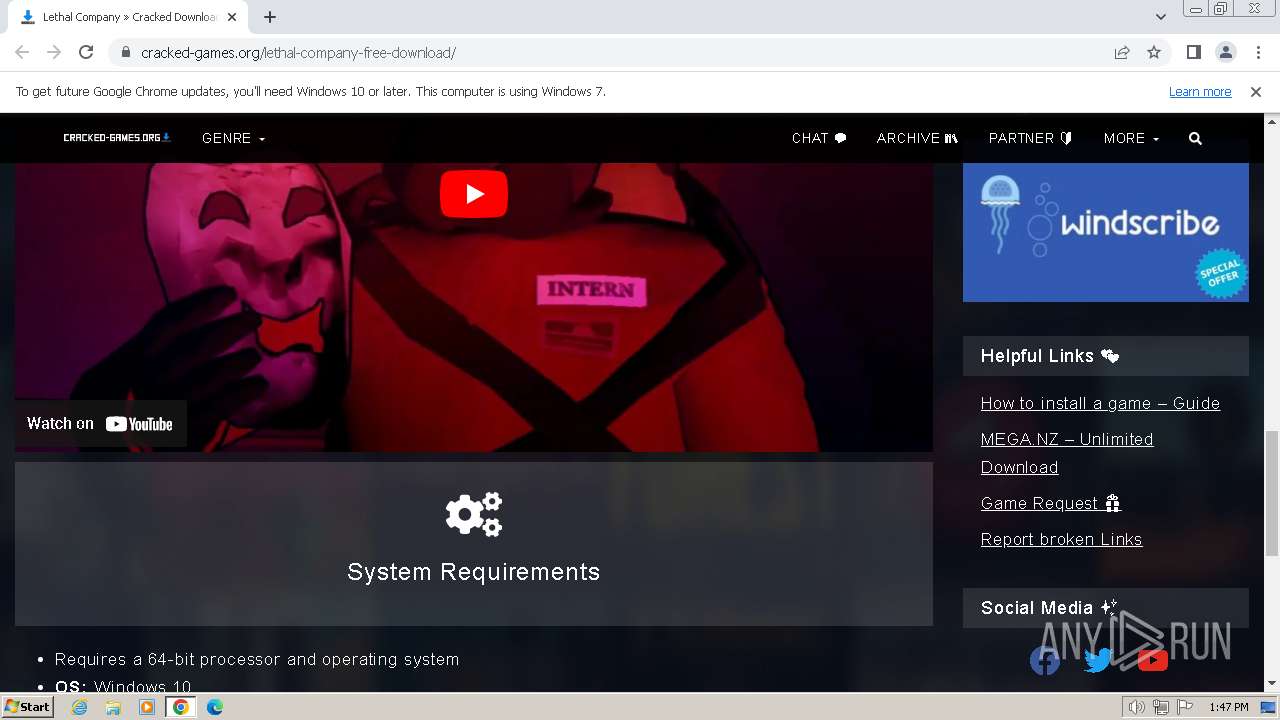Share this page icon

tap(1122, 53)
